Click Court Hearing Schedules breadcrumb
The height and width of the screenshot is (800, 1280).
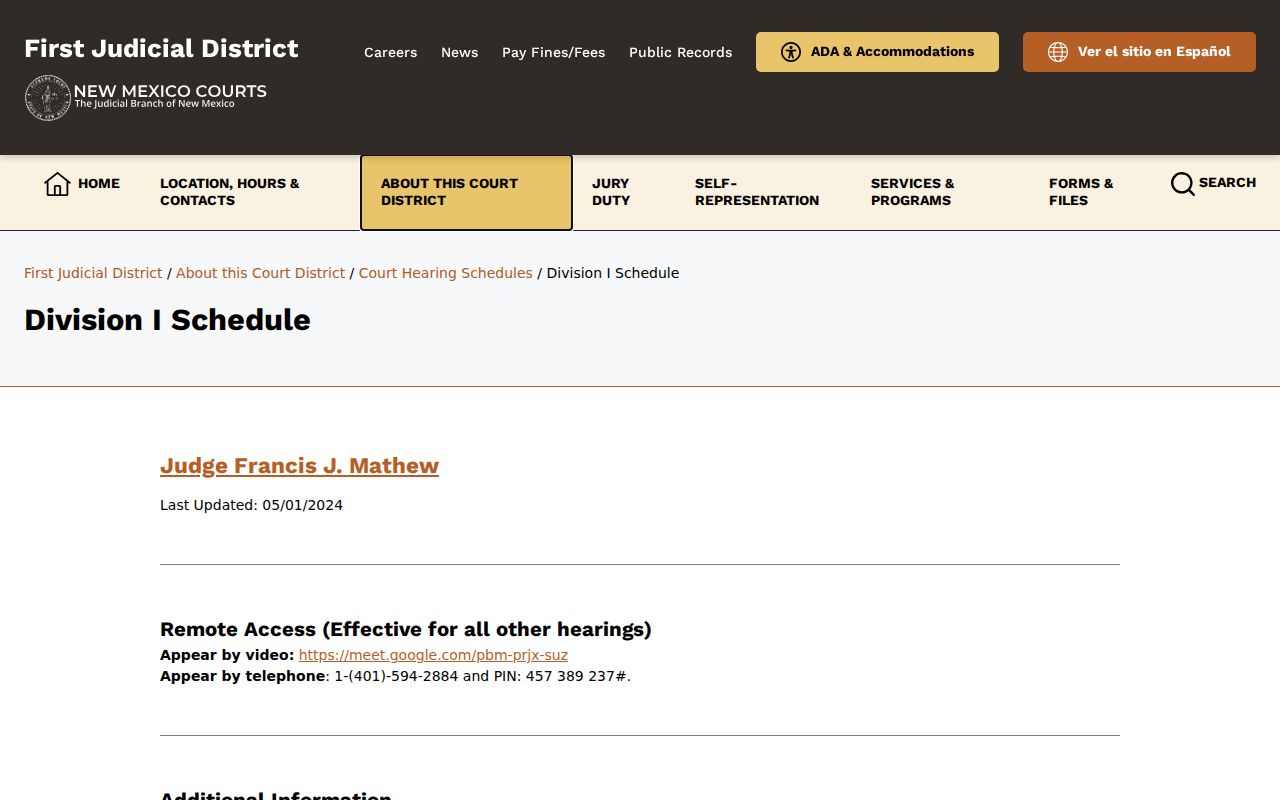tap(445, 273)
